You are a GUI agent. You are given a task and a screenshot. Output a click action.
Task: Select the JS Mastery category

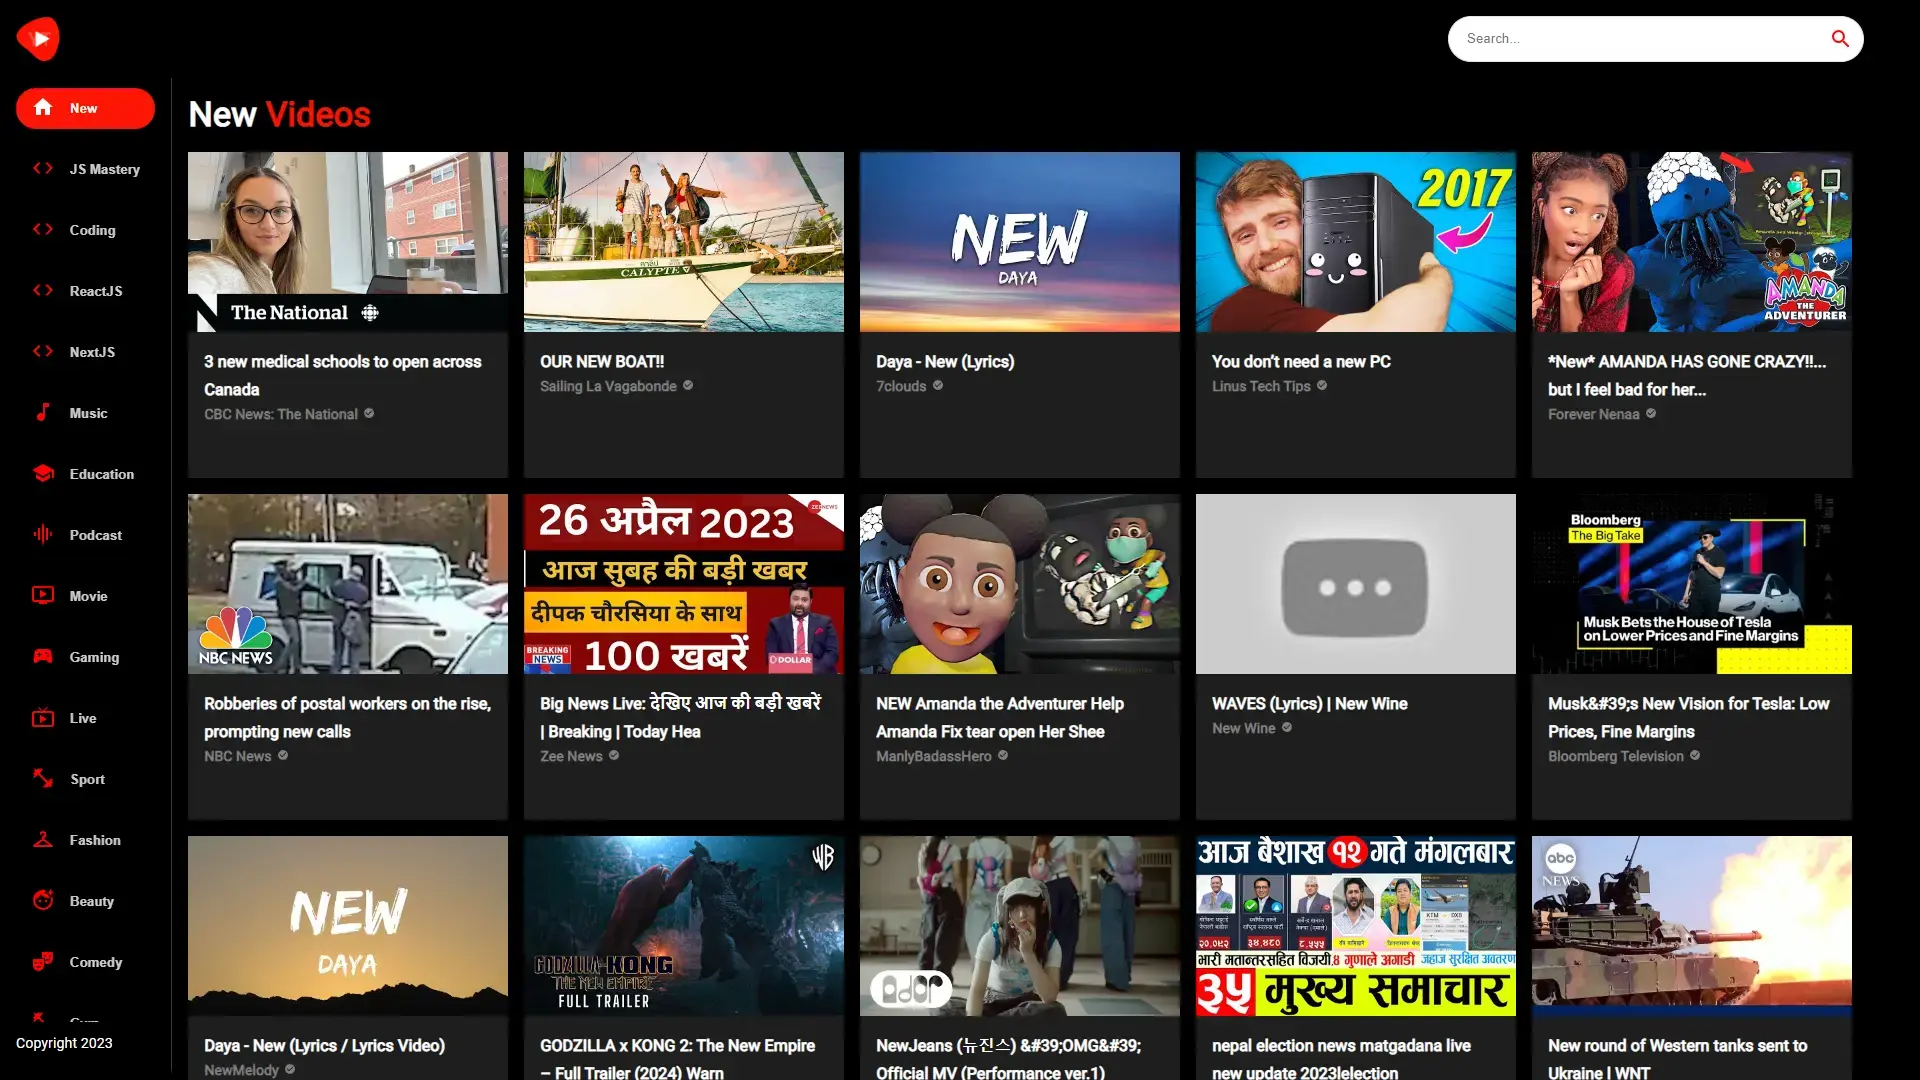[x=85, y=169]
